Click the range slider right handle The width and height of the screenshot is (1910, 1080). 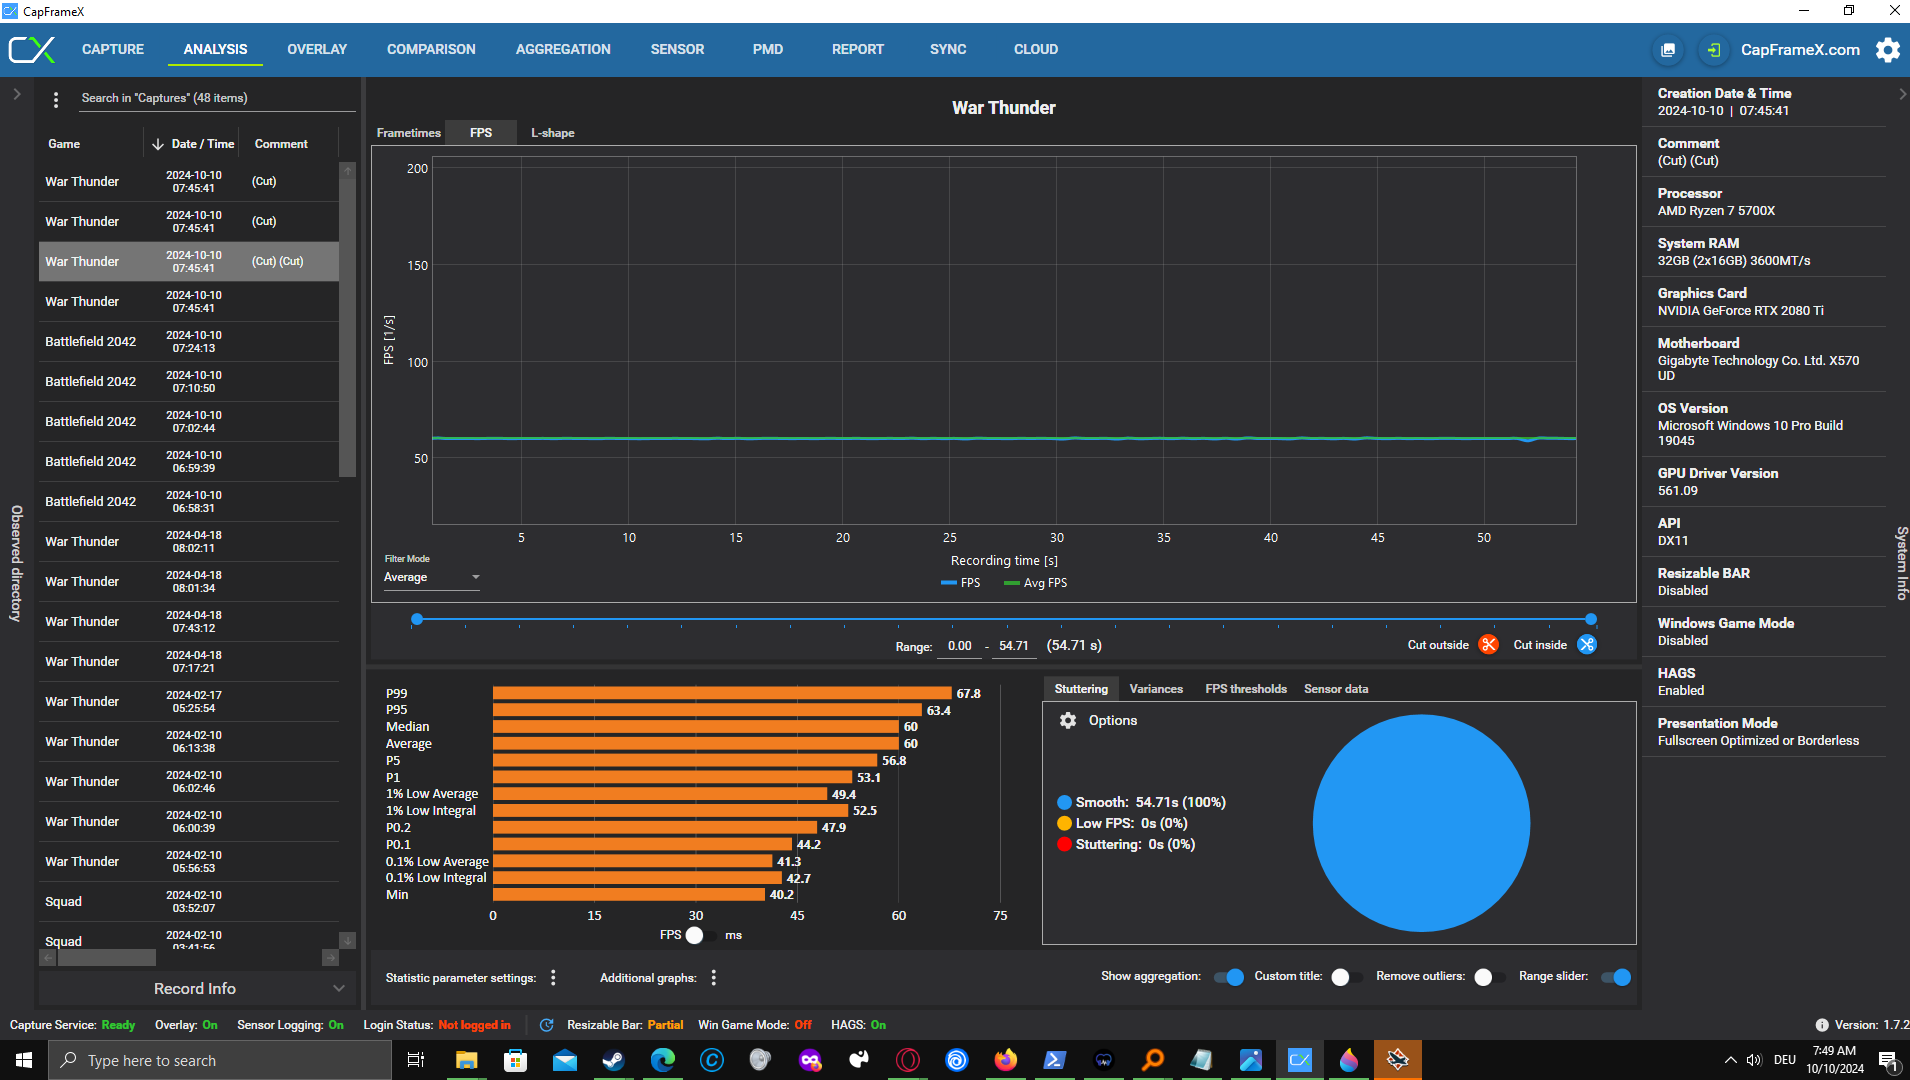(1591, 620)
